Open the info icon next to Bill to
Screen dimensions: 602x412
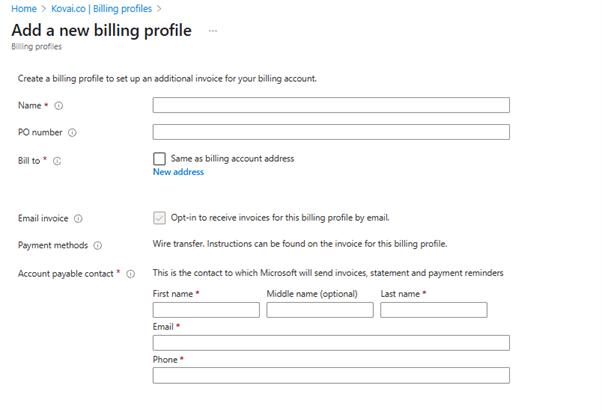[x=57, y=161]
